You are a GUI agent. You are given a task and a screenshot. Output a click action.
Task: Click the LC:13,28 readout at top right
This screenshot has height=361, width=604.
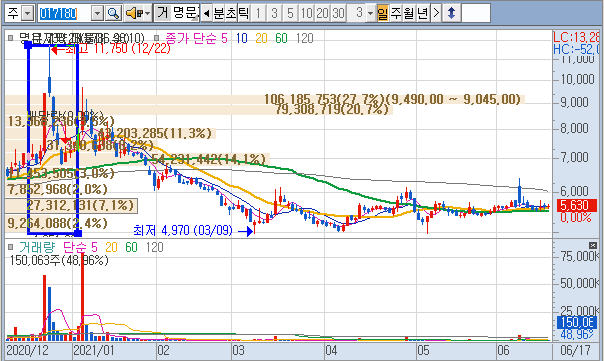(x=576, y=37)
